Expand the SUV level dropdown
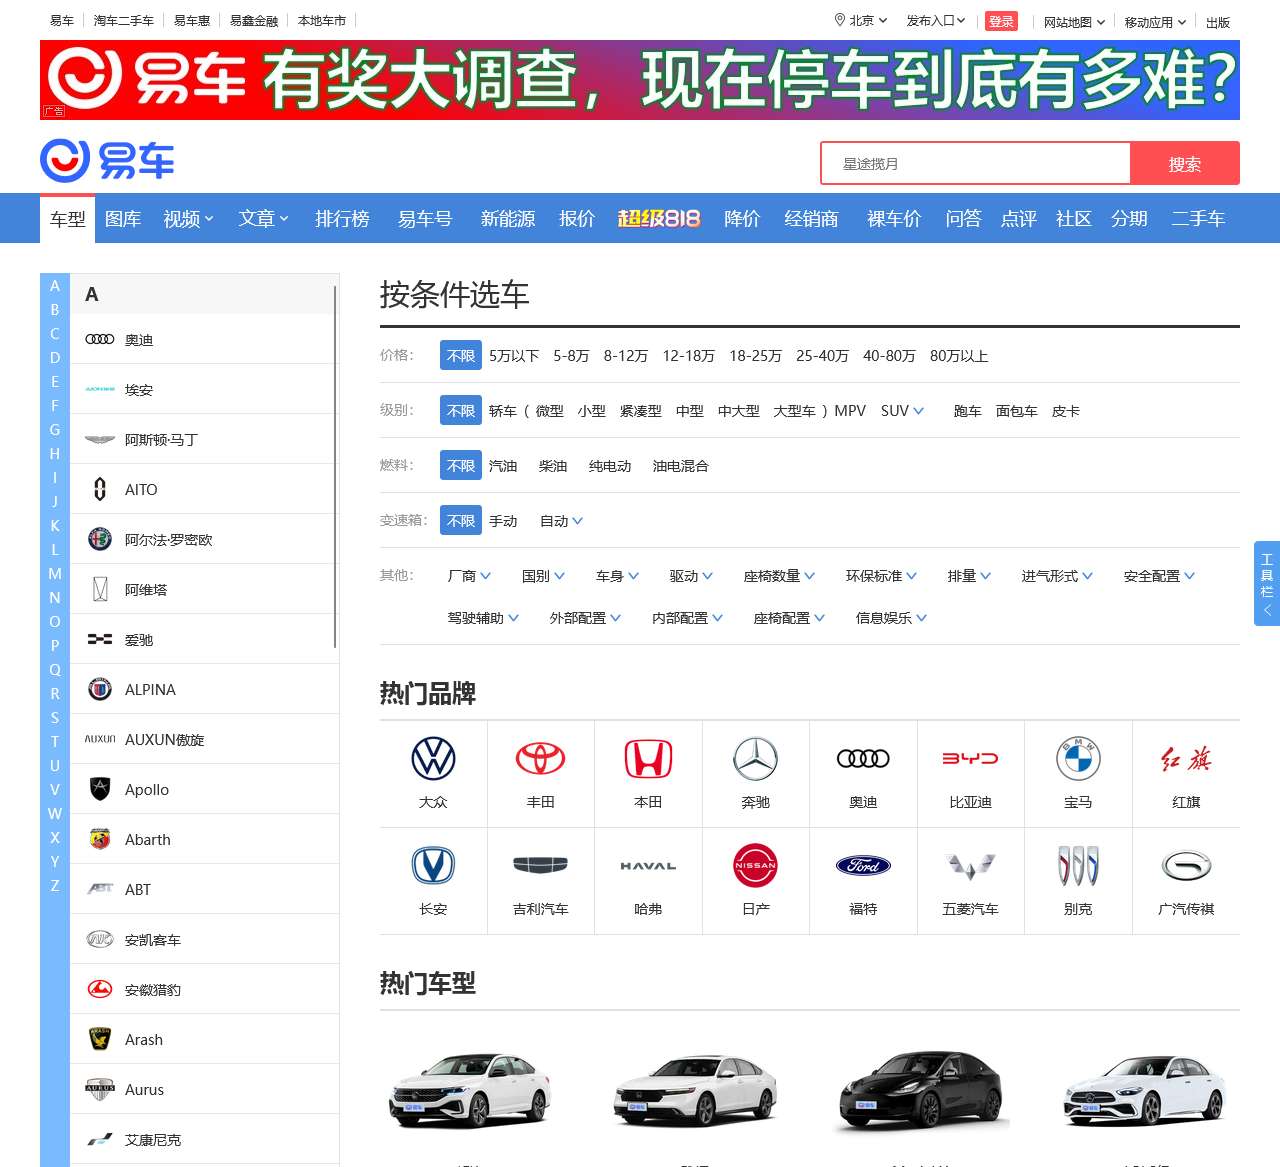This screenshot has height=1167, width=1280. (x=902, y=411)
